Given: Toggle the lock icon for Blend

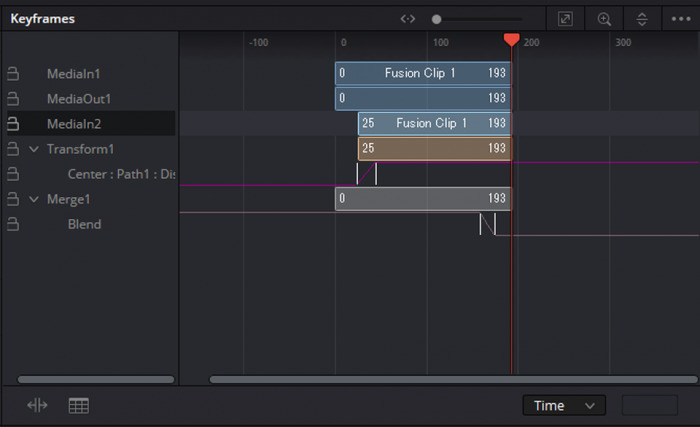Looking at the screenshot, I should (13, 224).
